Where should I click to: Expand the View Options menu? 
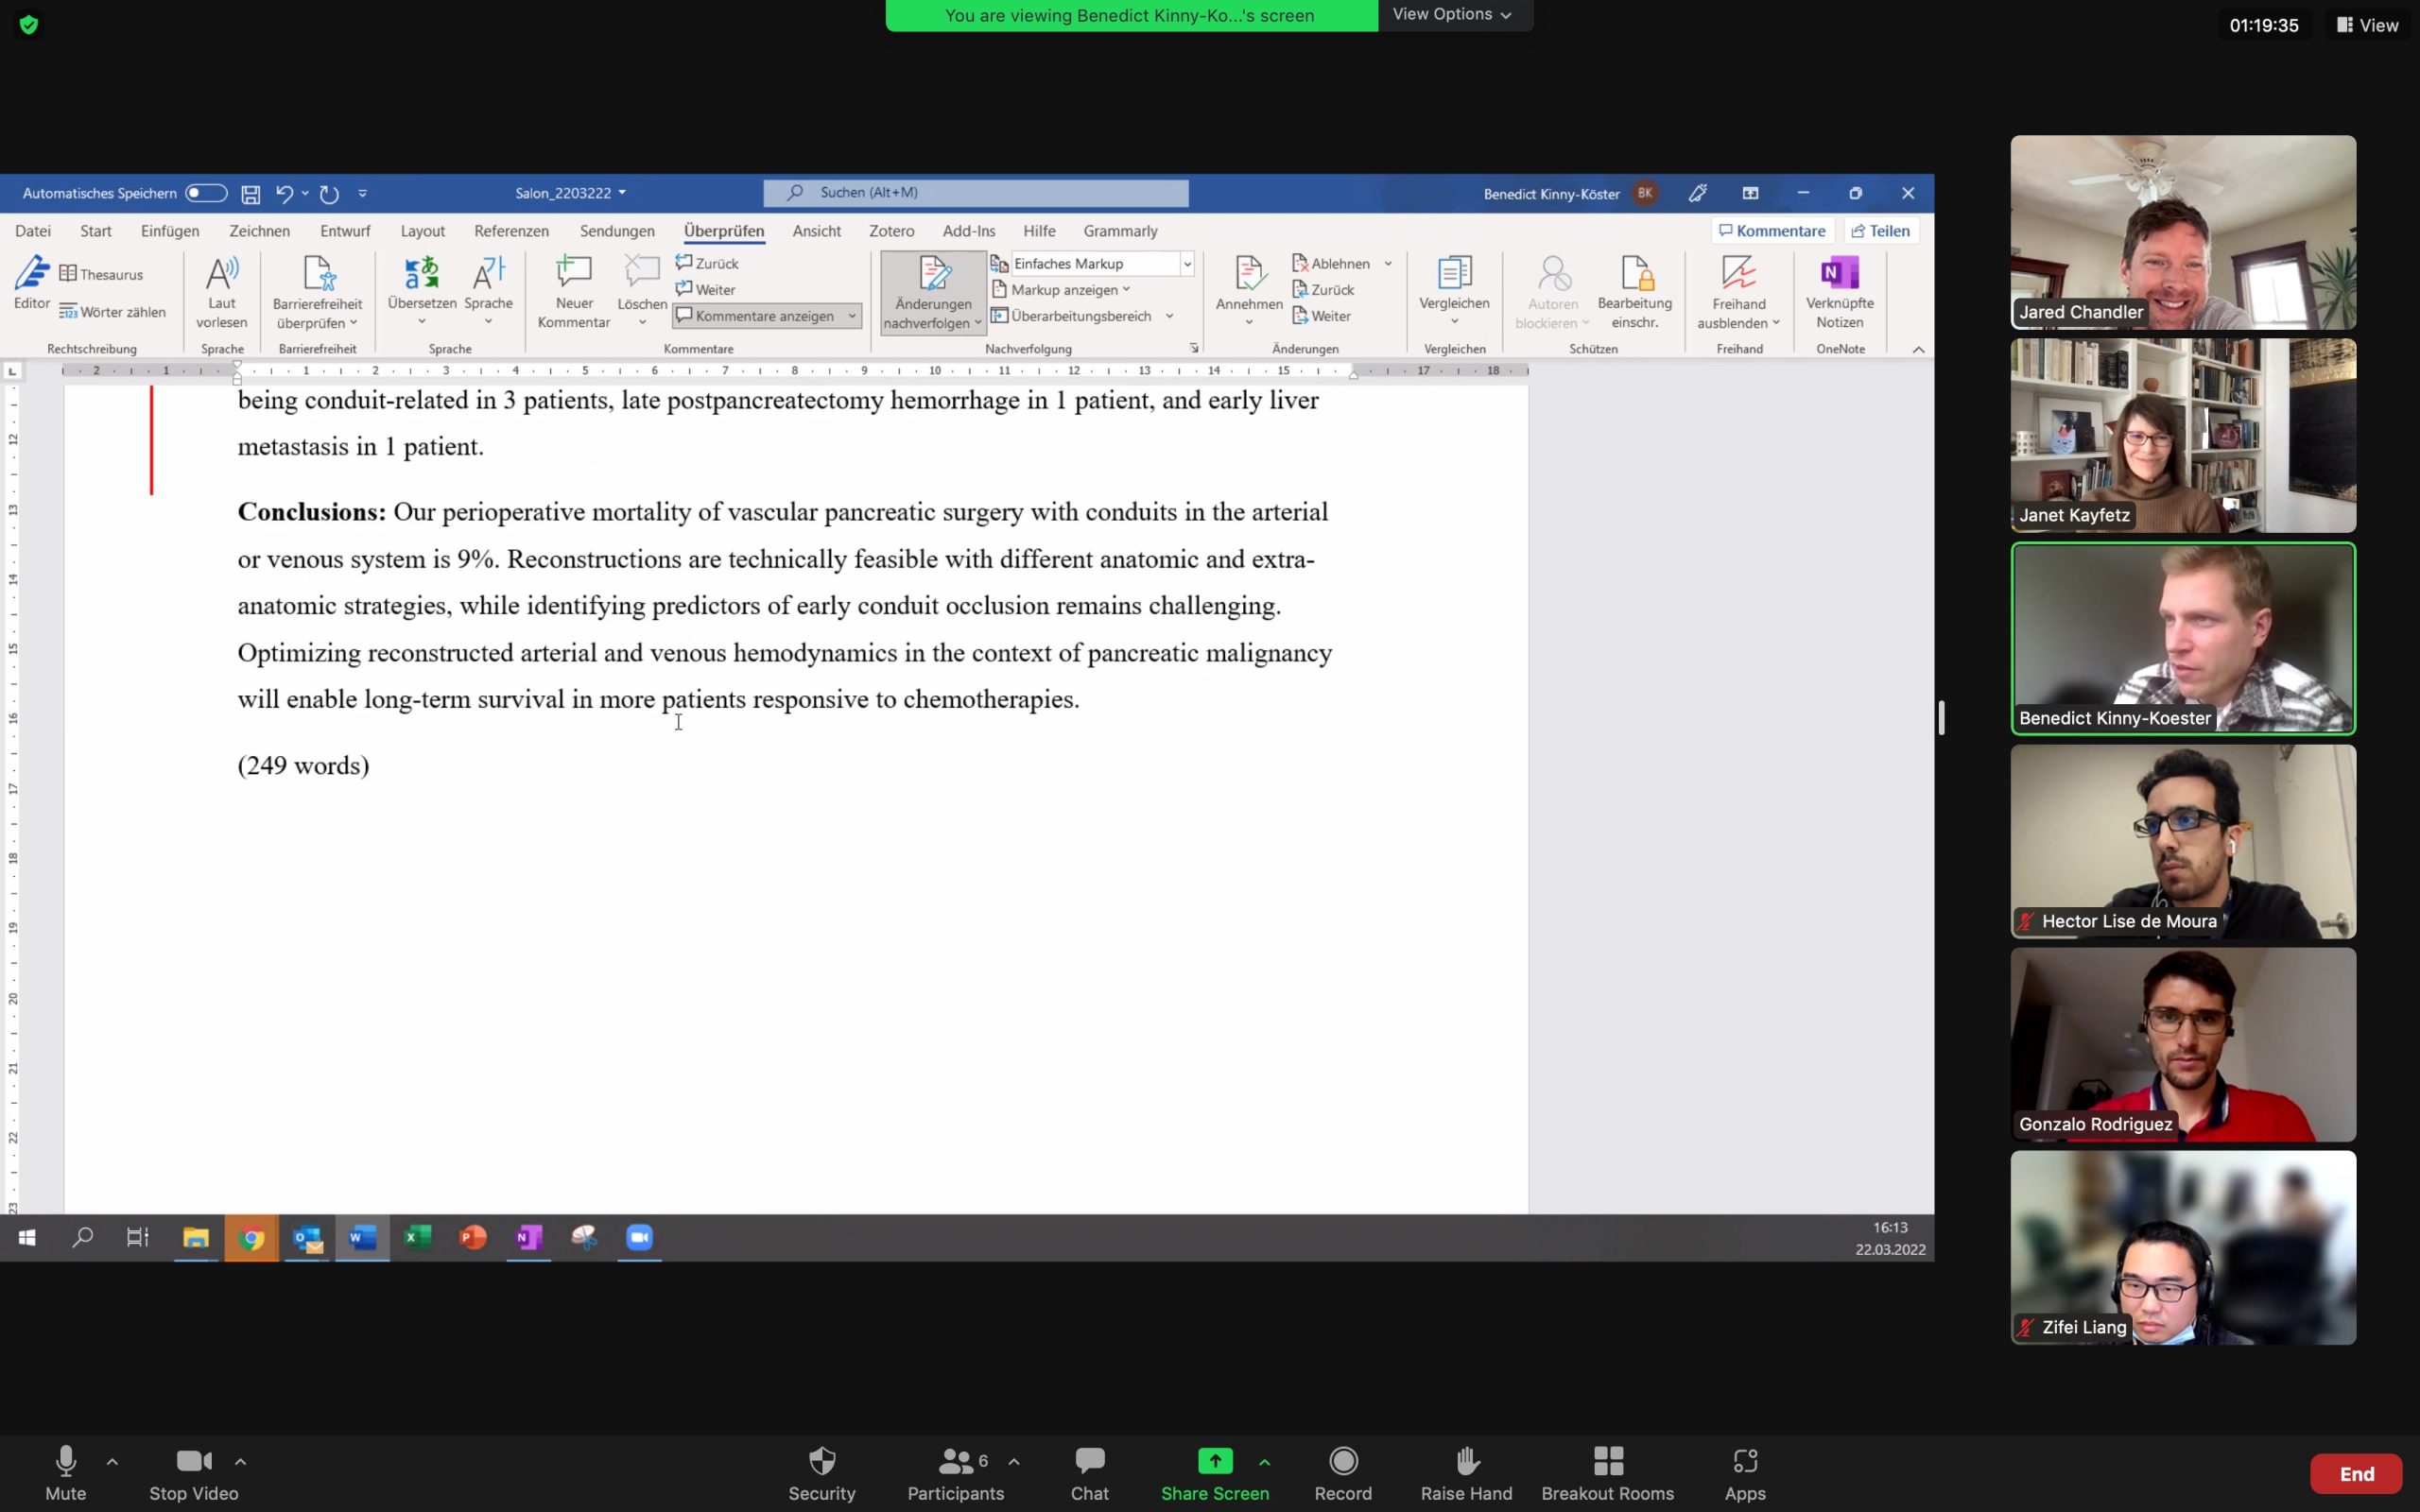[1452, 15]
